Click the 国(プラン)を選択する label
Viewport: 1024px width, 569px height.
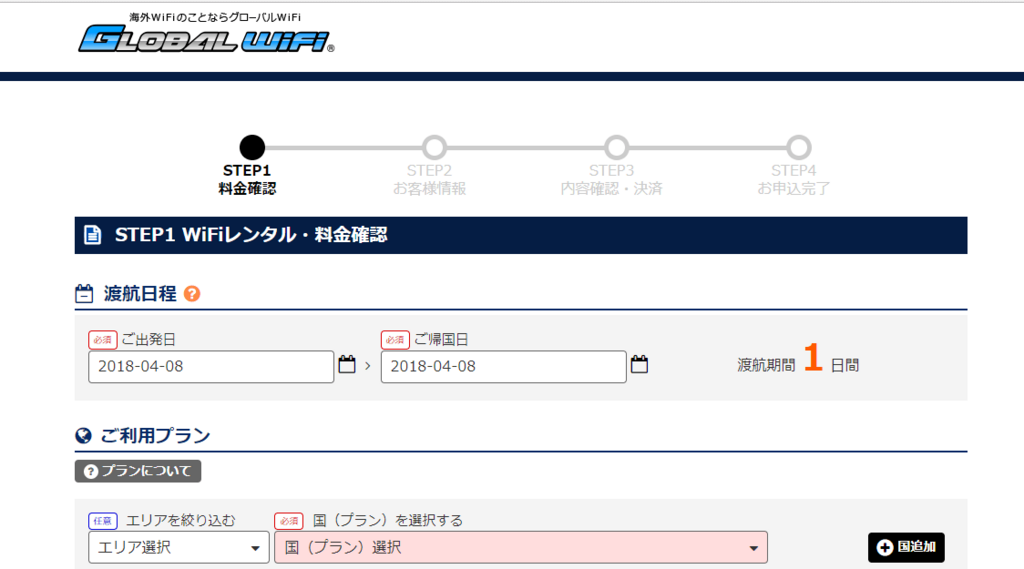click(x=388, y=521)
